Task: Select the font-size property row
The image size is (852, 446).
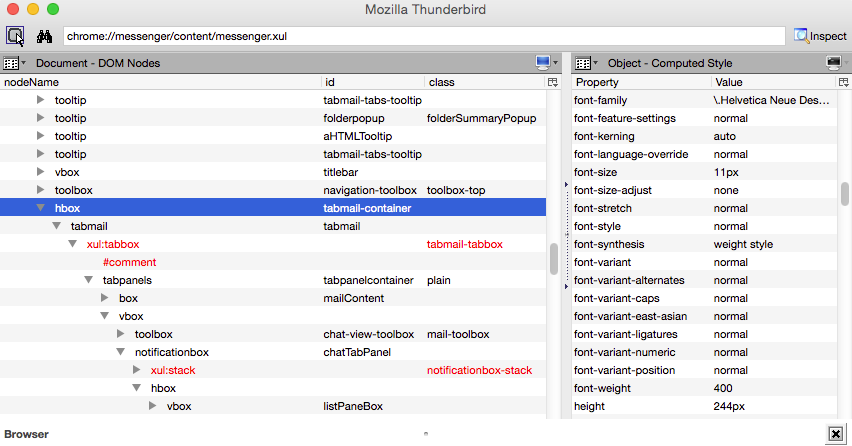Action: tap(704, 172)
